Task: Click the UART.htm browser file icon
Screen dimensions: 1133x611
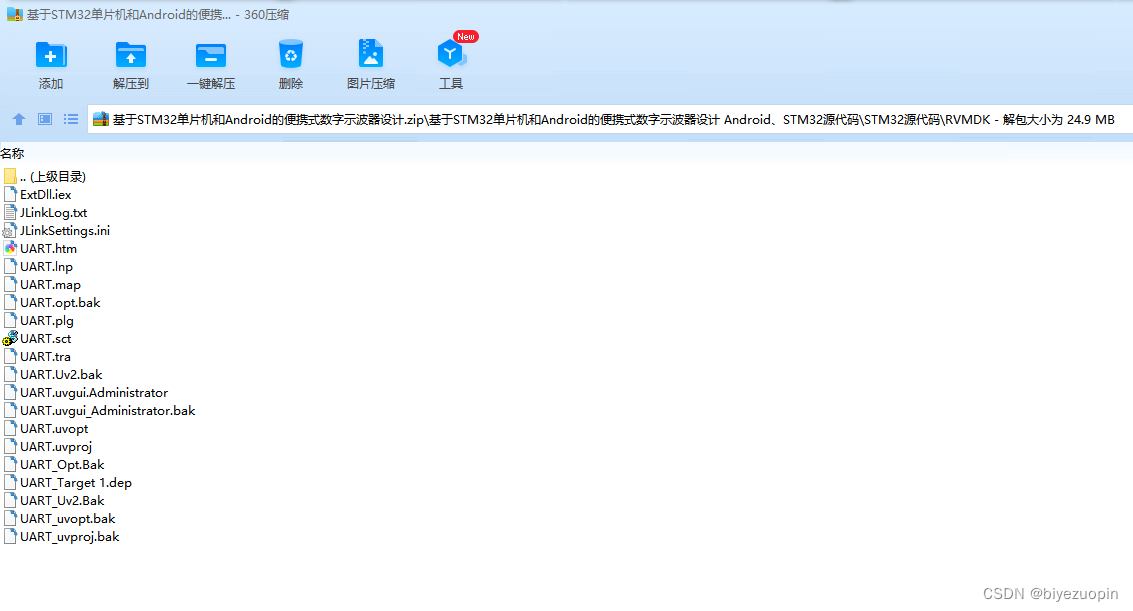Action: pyautogui.click(x=10, y=248)
